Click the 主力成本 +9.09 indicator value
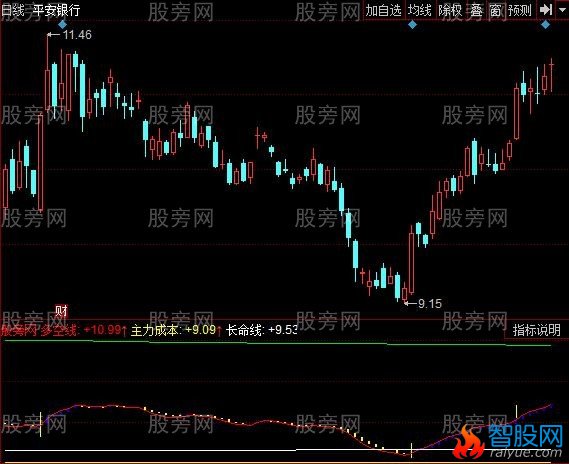Image resolution: width=569 pixels, height=464 pixels. 176,330
